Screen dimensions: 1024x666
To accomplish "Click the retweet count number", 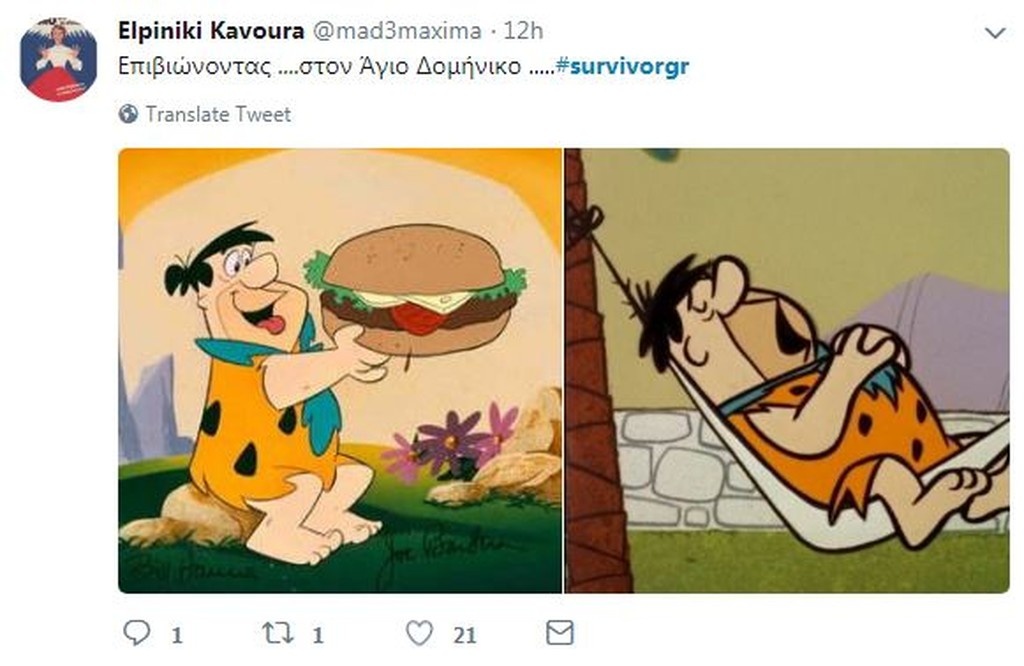I will [315, 633].
